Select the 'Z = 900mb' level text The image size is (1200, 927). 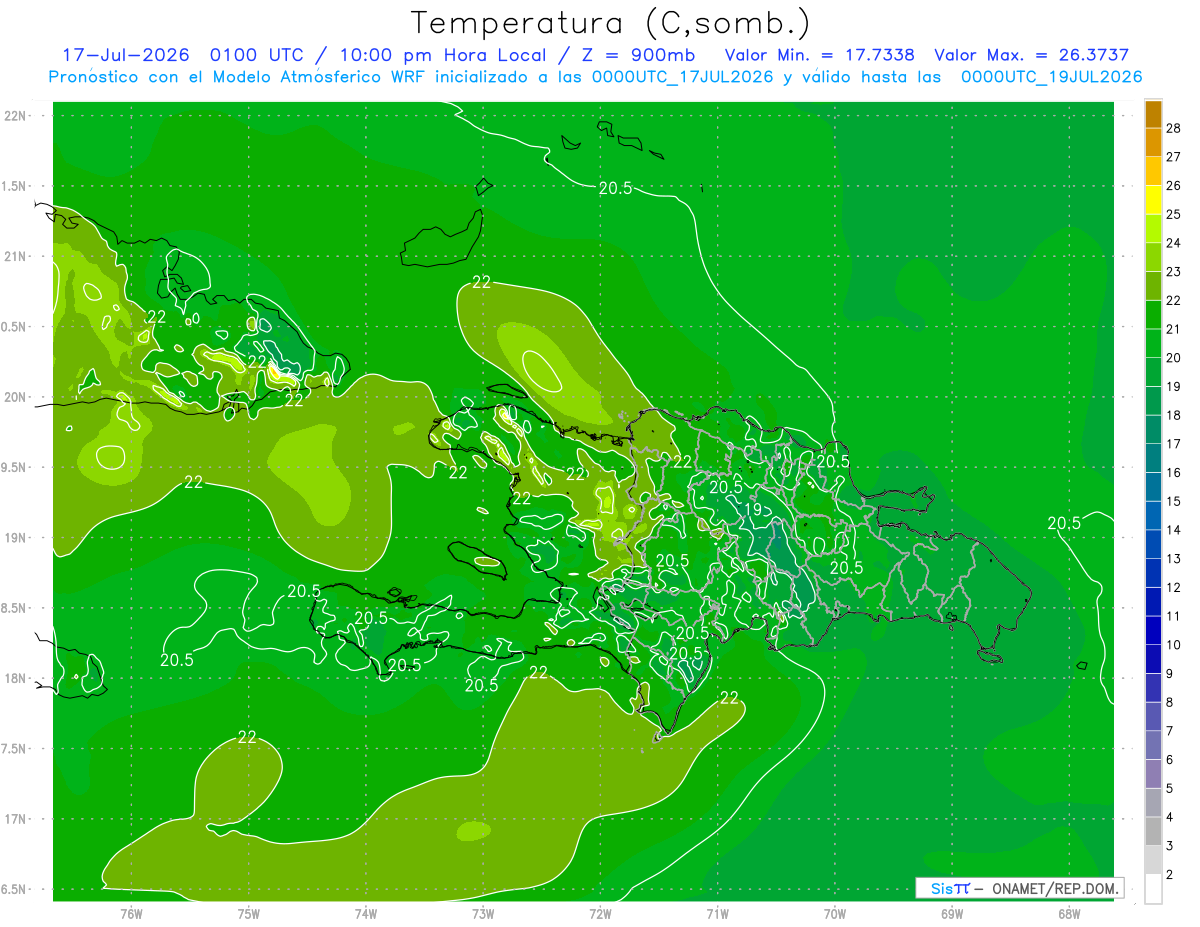(x=640, y=55)
